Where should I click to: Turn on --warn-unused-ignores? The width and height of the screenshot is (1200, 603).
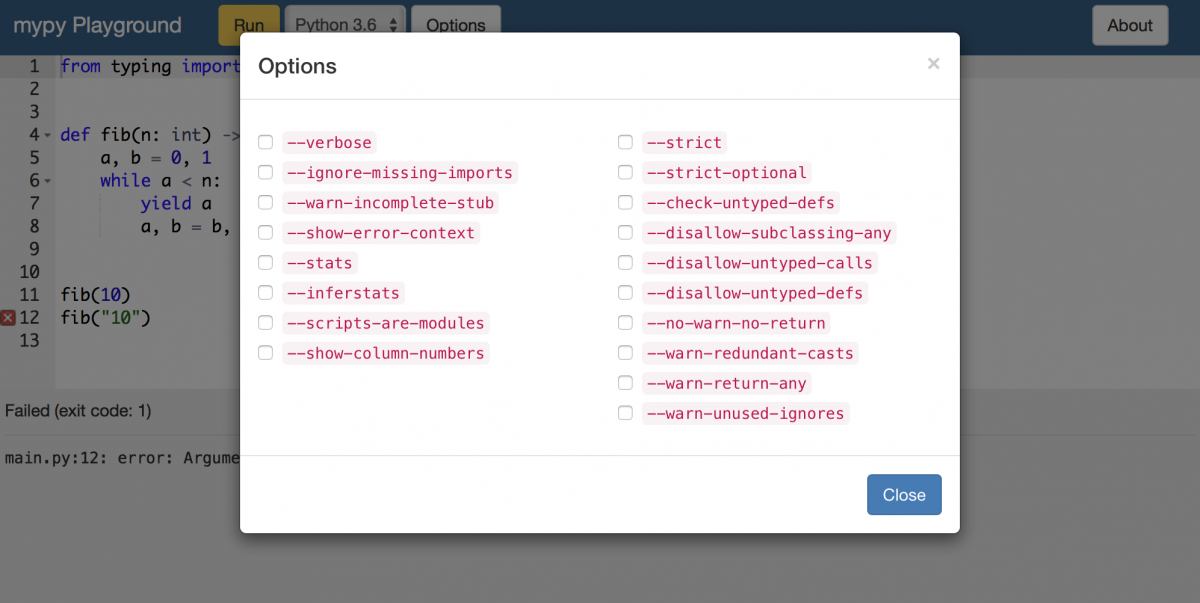pyautogui.click(x=625, y=412)
